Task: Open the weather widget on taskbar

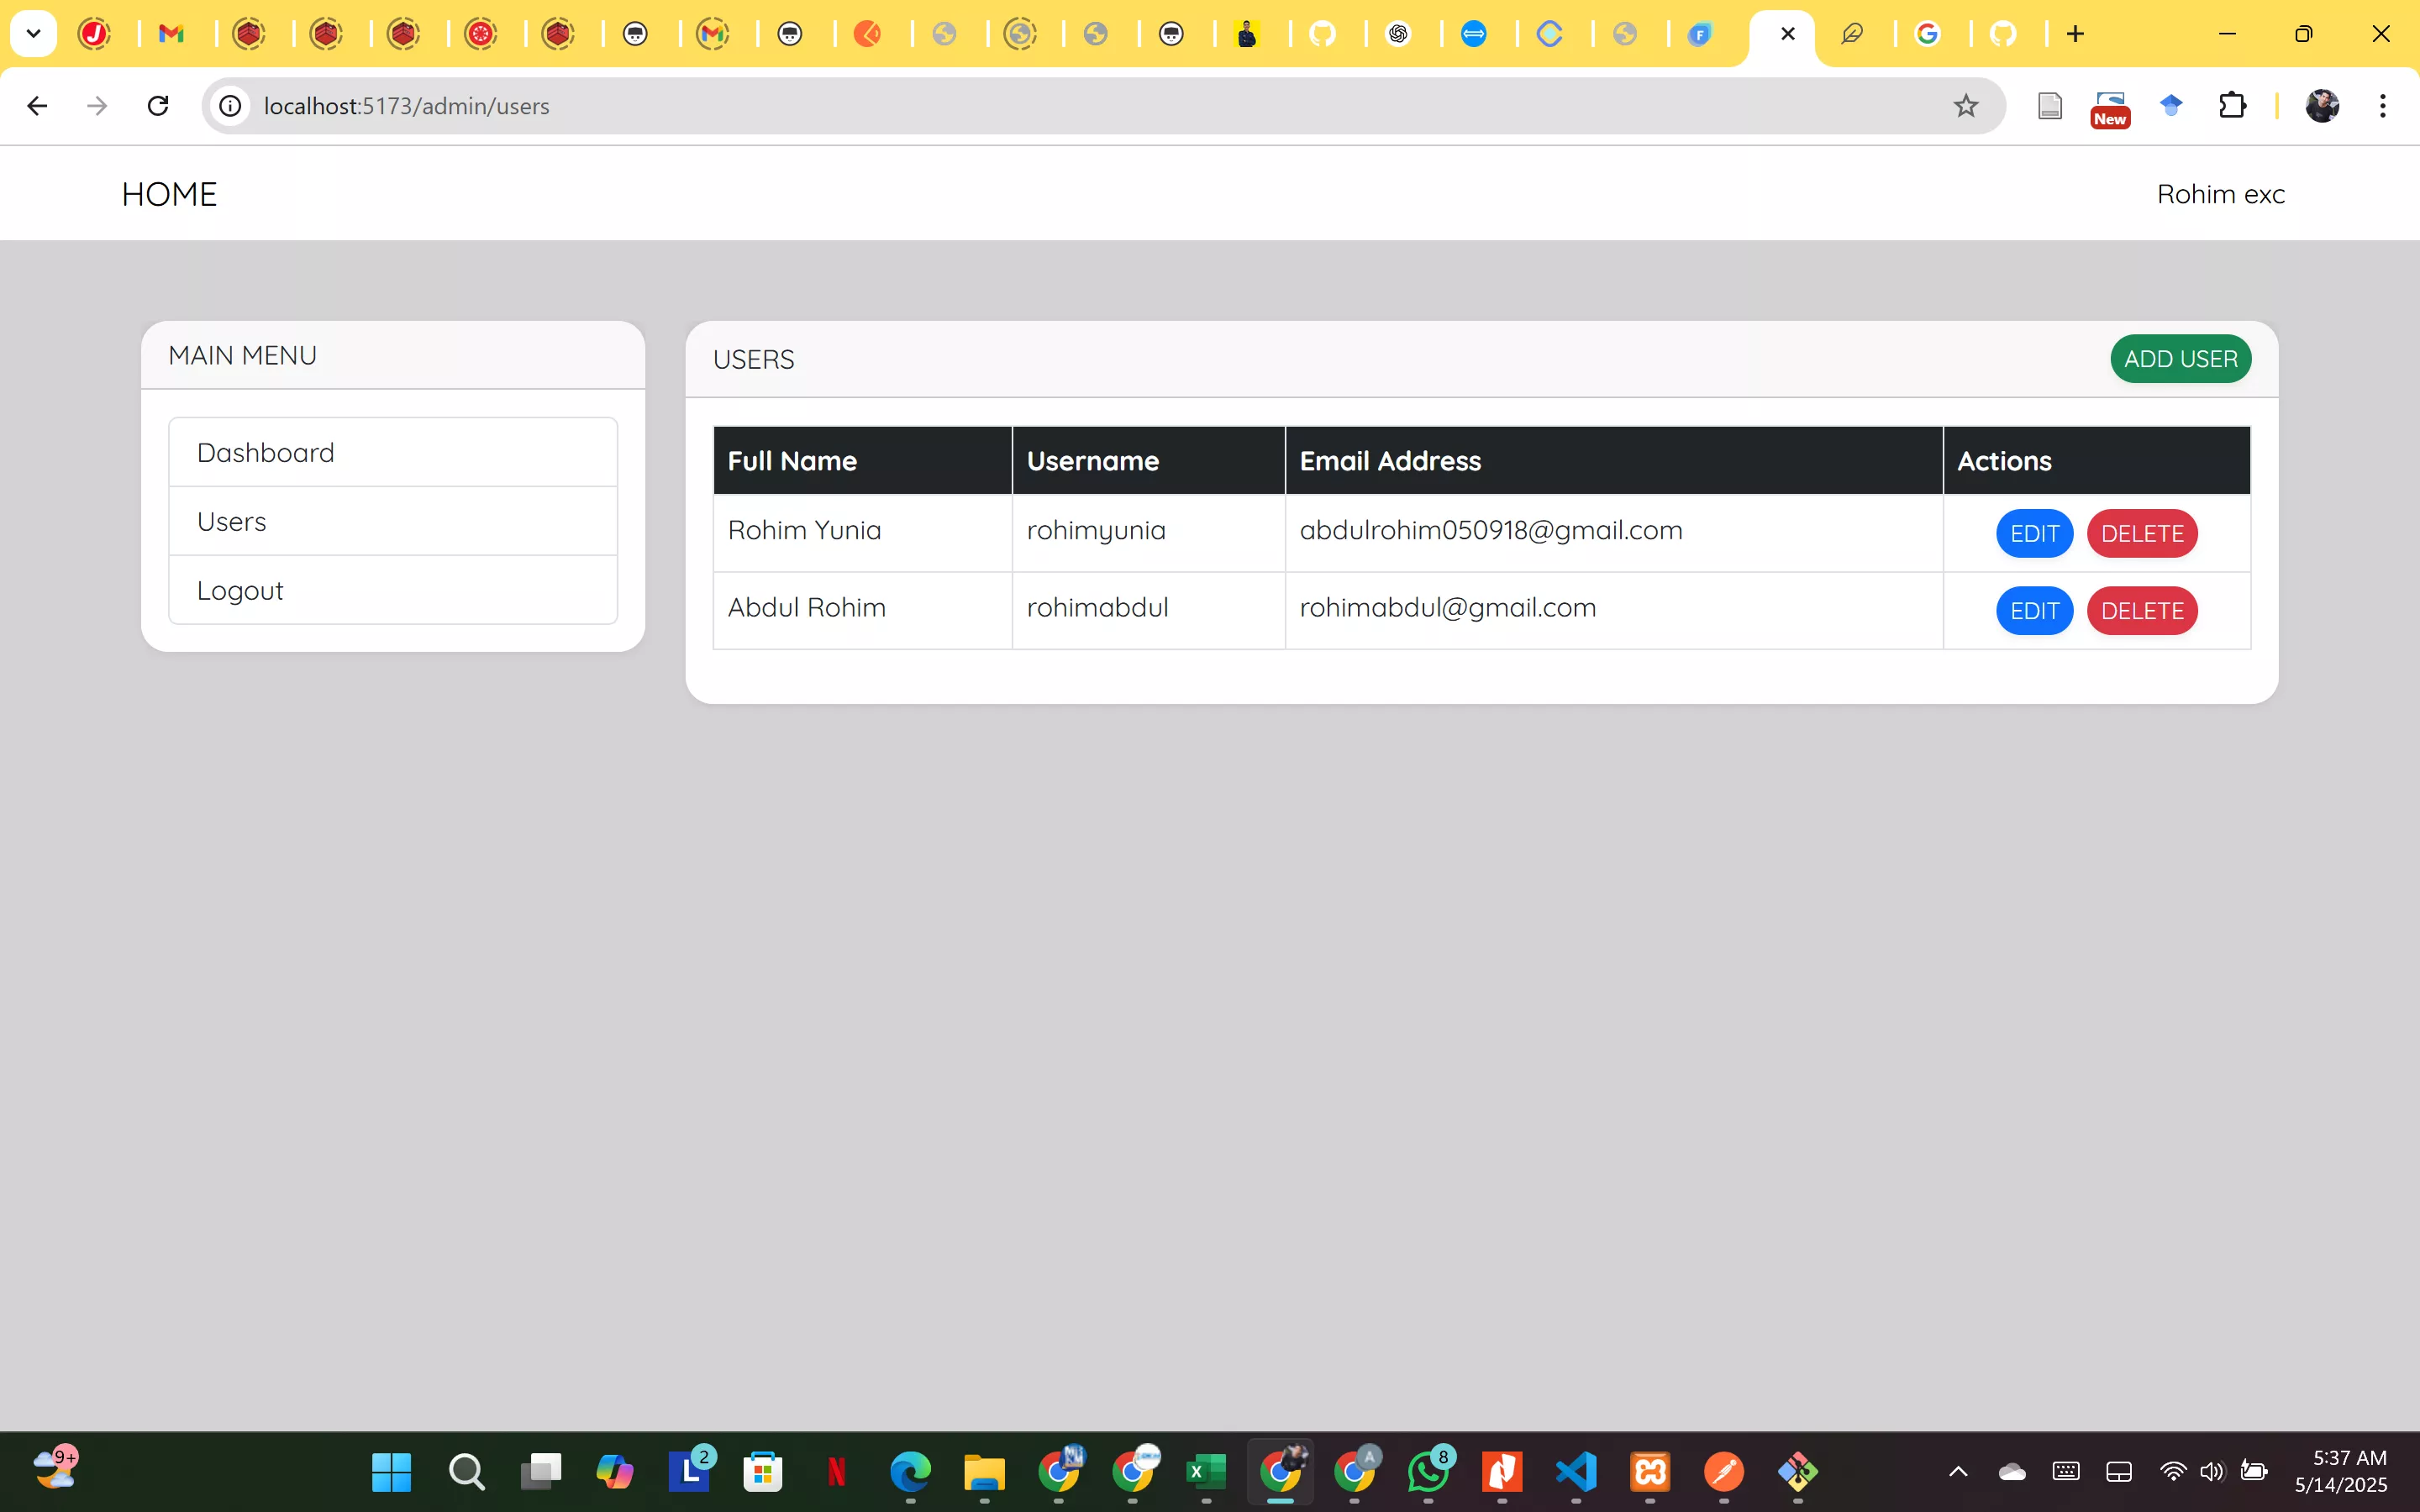Action: point(56,1469)
